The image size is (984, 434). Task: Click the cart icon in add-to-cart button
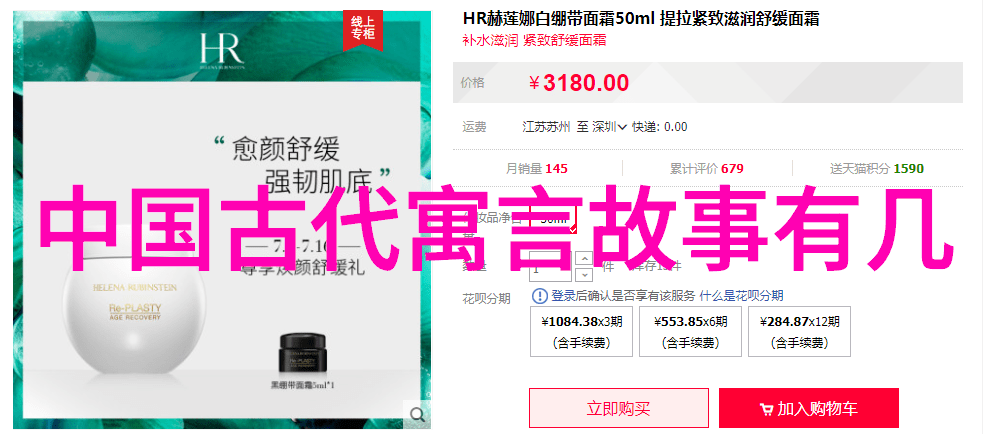pos(766,410)
